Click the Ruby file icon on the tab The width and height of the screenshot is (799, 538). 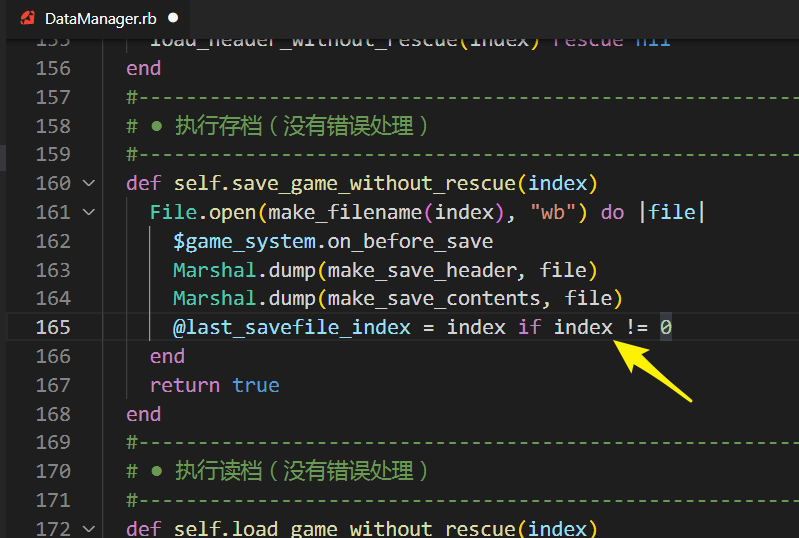point(28,19)
